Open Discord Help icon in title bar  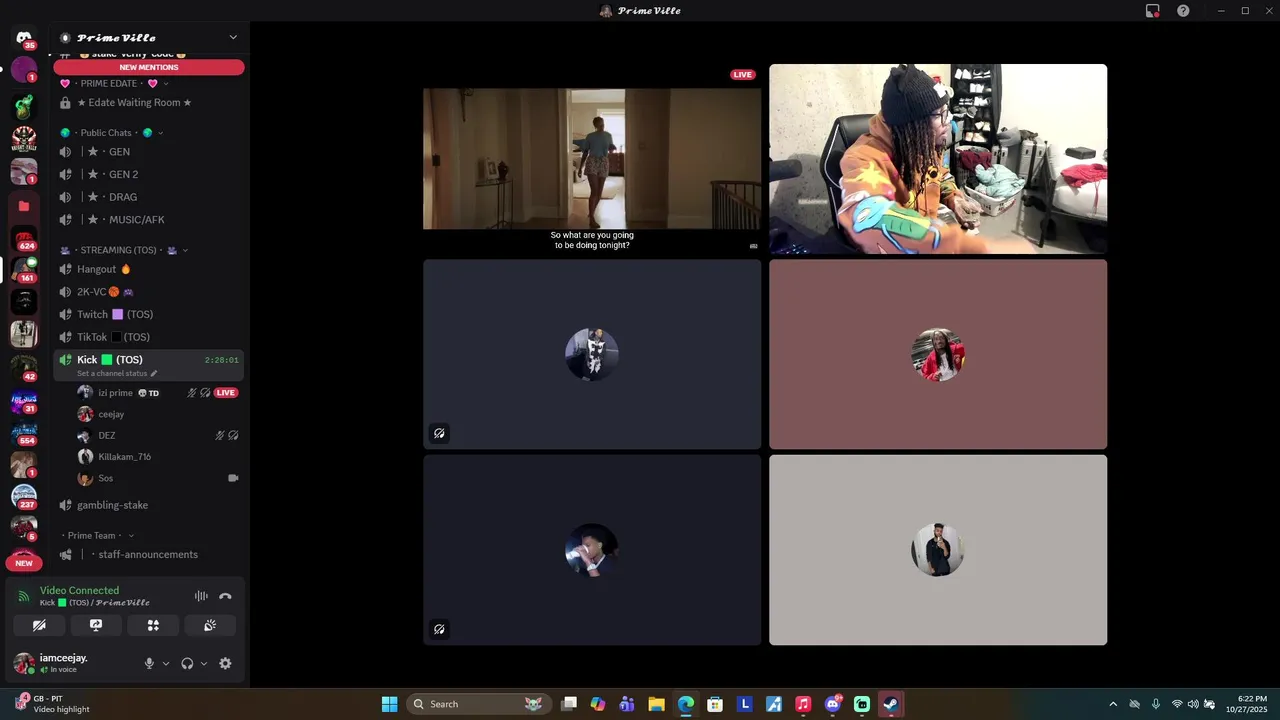tap(1183, 11)
